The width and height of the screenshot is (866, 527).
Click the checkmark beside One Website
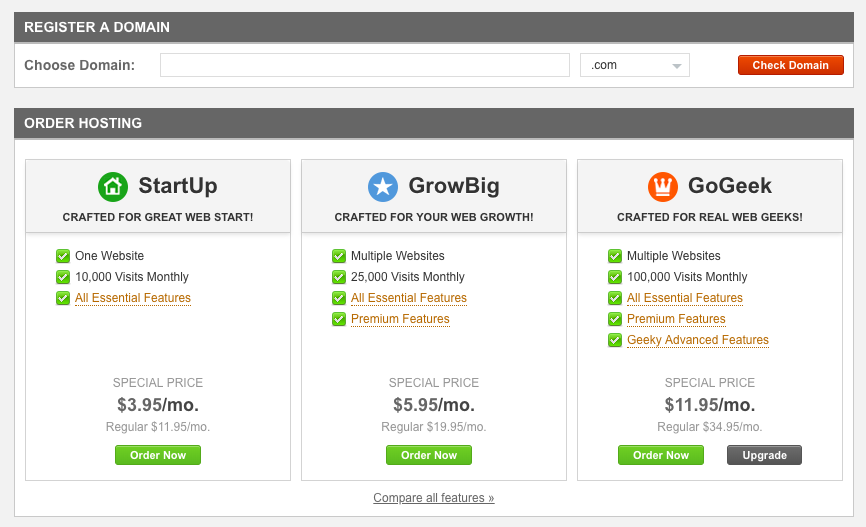coord(63,256)
